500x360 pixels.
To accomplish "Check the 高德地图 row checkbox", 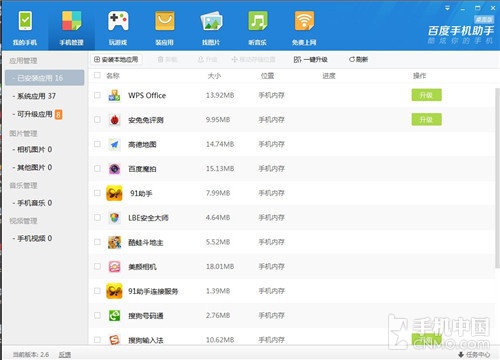I will [x=97, y=144].
